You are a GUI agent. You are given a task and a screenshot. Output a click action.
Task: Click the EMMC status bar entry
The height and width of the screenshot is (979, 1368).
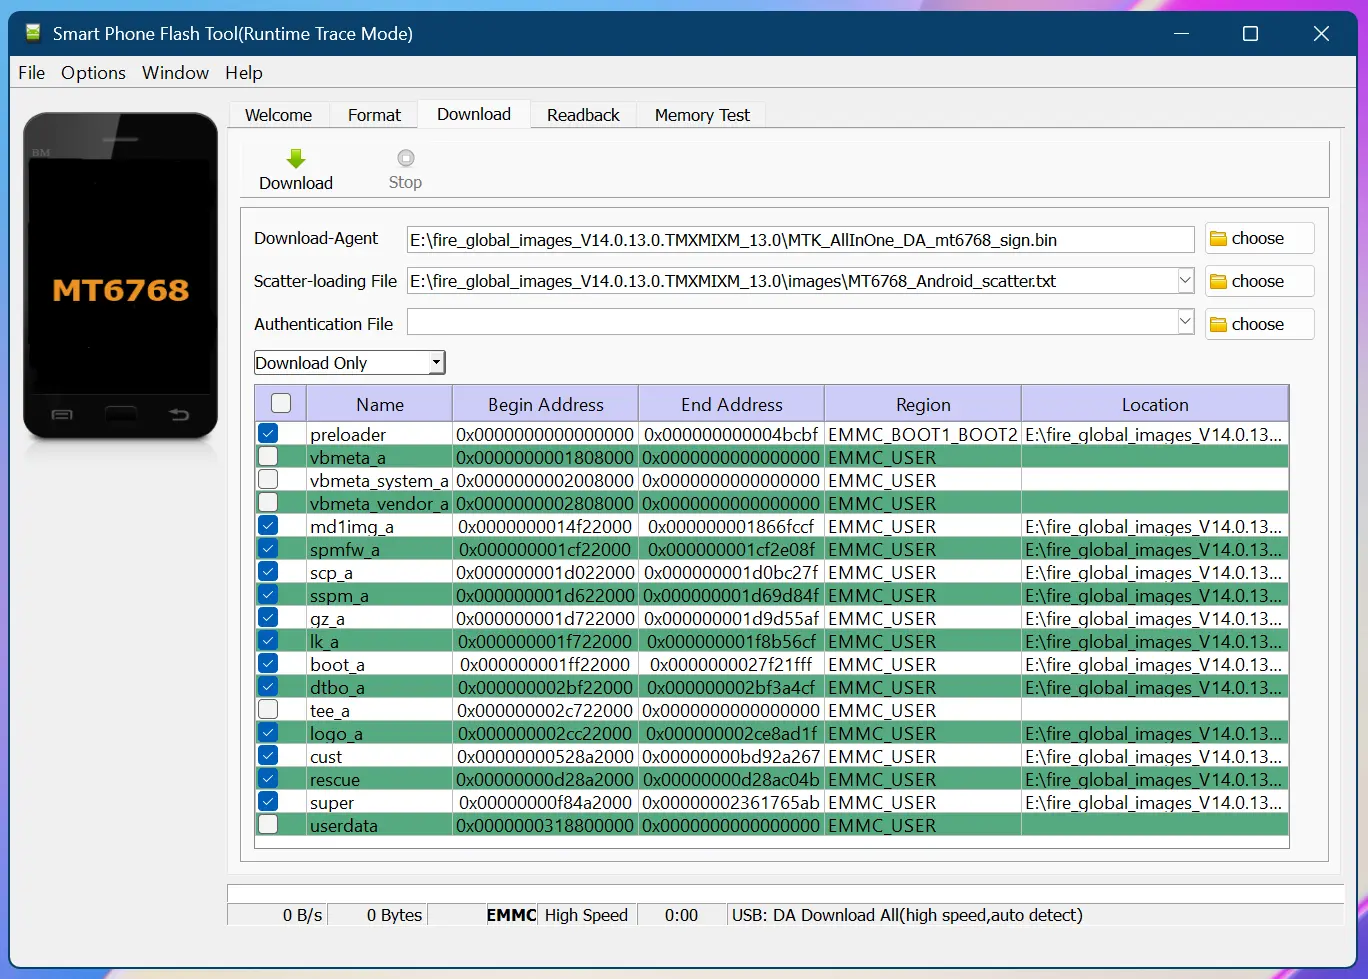pyautogui.click(x=512, y=914)
